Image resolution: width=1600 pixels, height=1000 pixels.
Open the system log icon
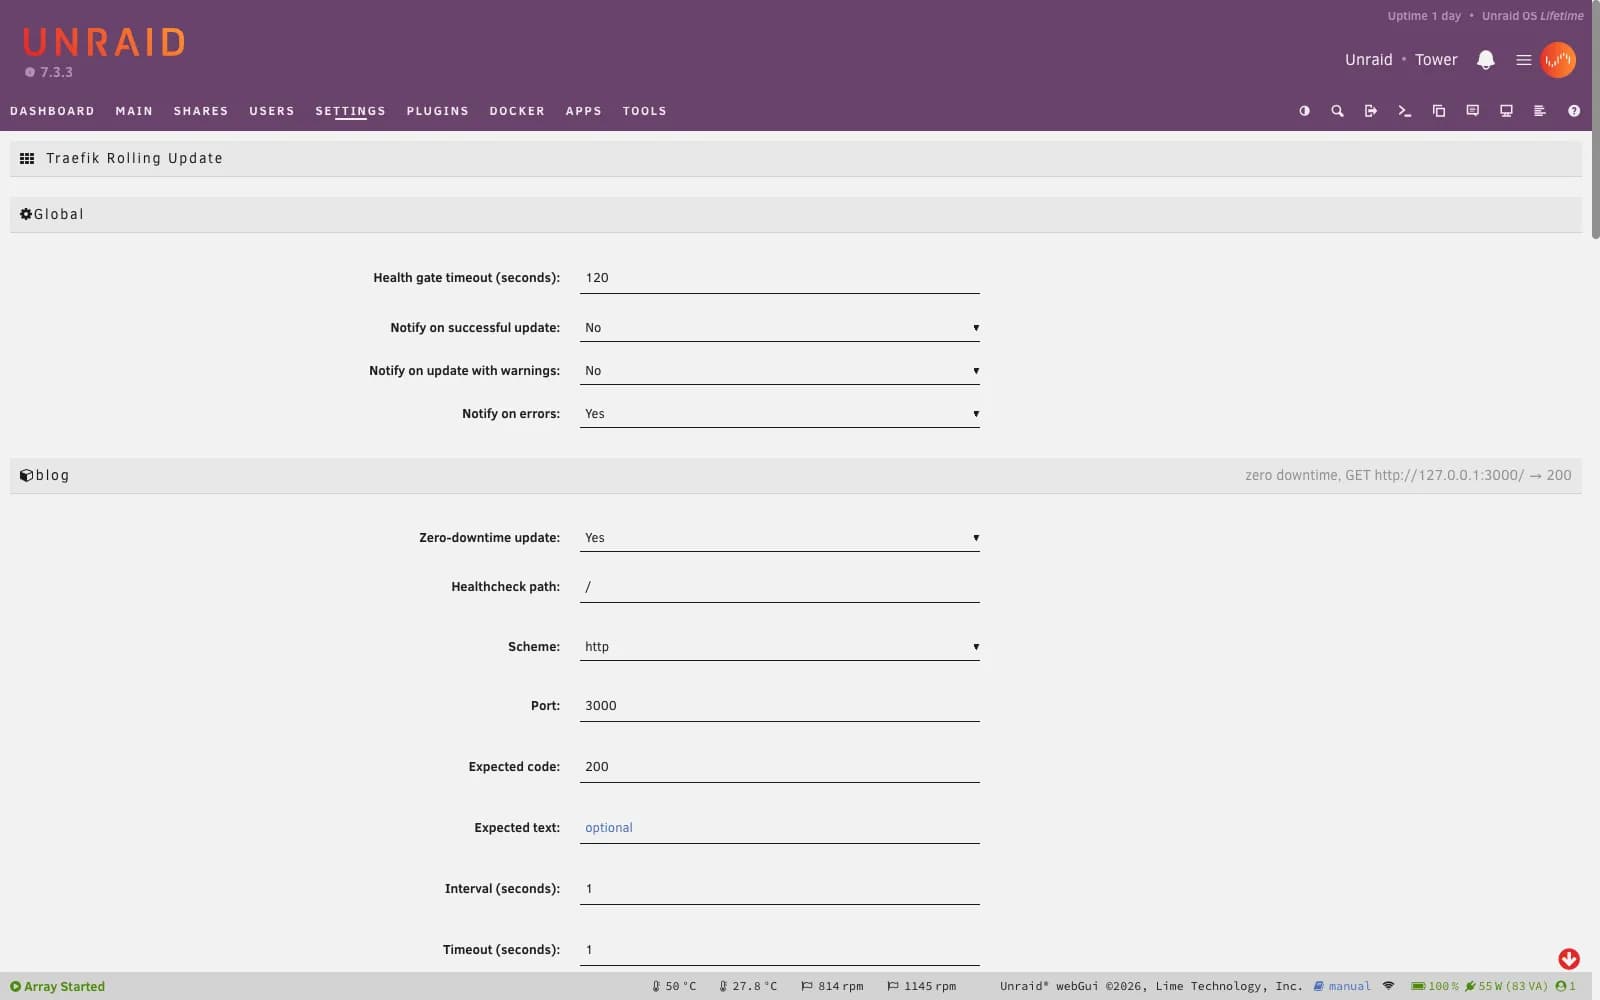pos(1540,111)
